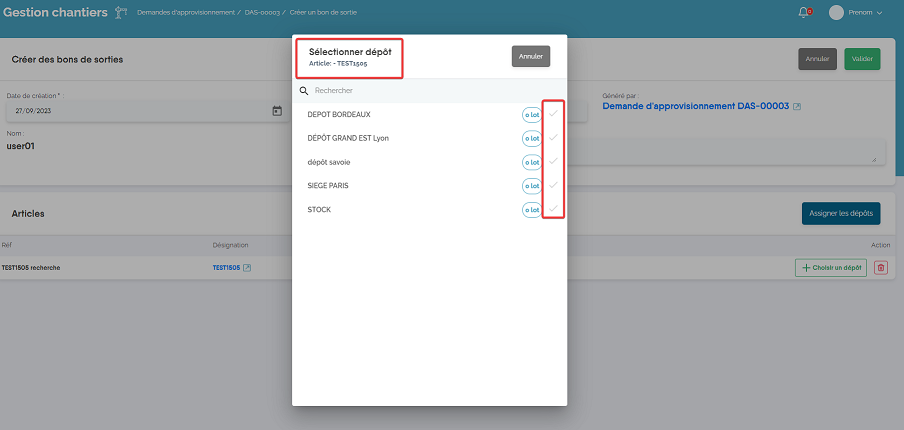Tick the checkmark for SIEGE PARIS
904x430 pixels.
(x=553, y=185)
